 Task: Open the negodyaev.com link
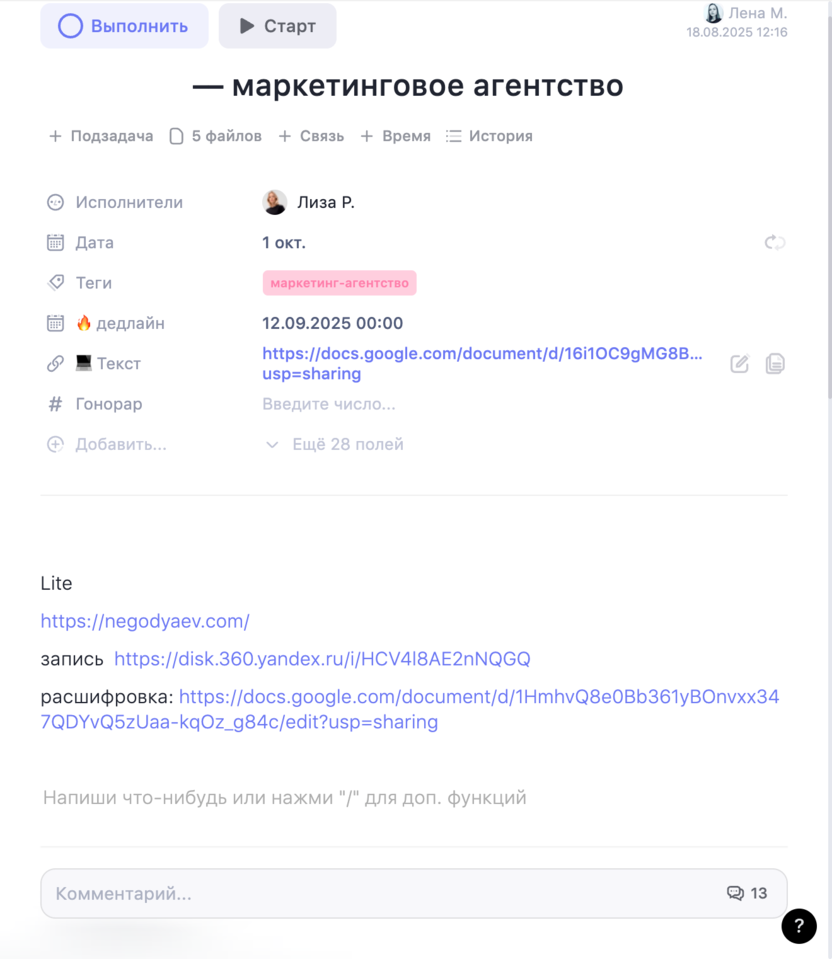144,620
